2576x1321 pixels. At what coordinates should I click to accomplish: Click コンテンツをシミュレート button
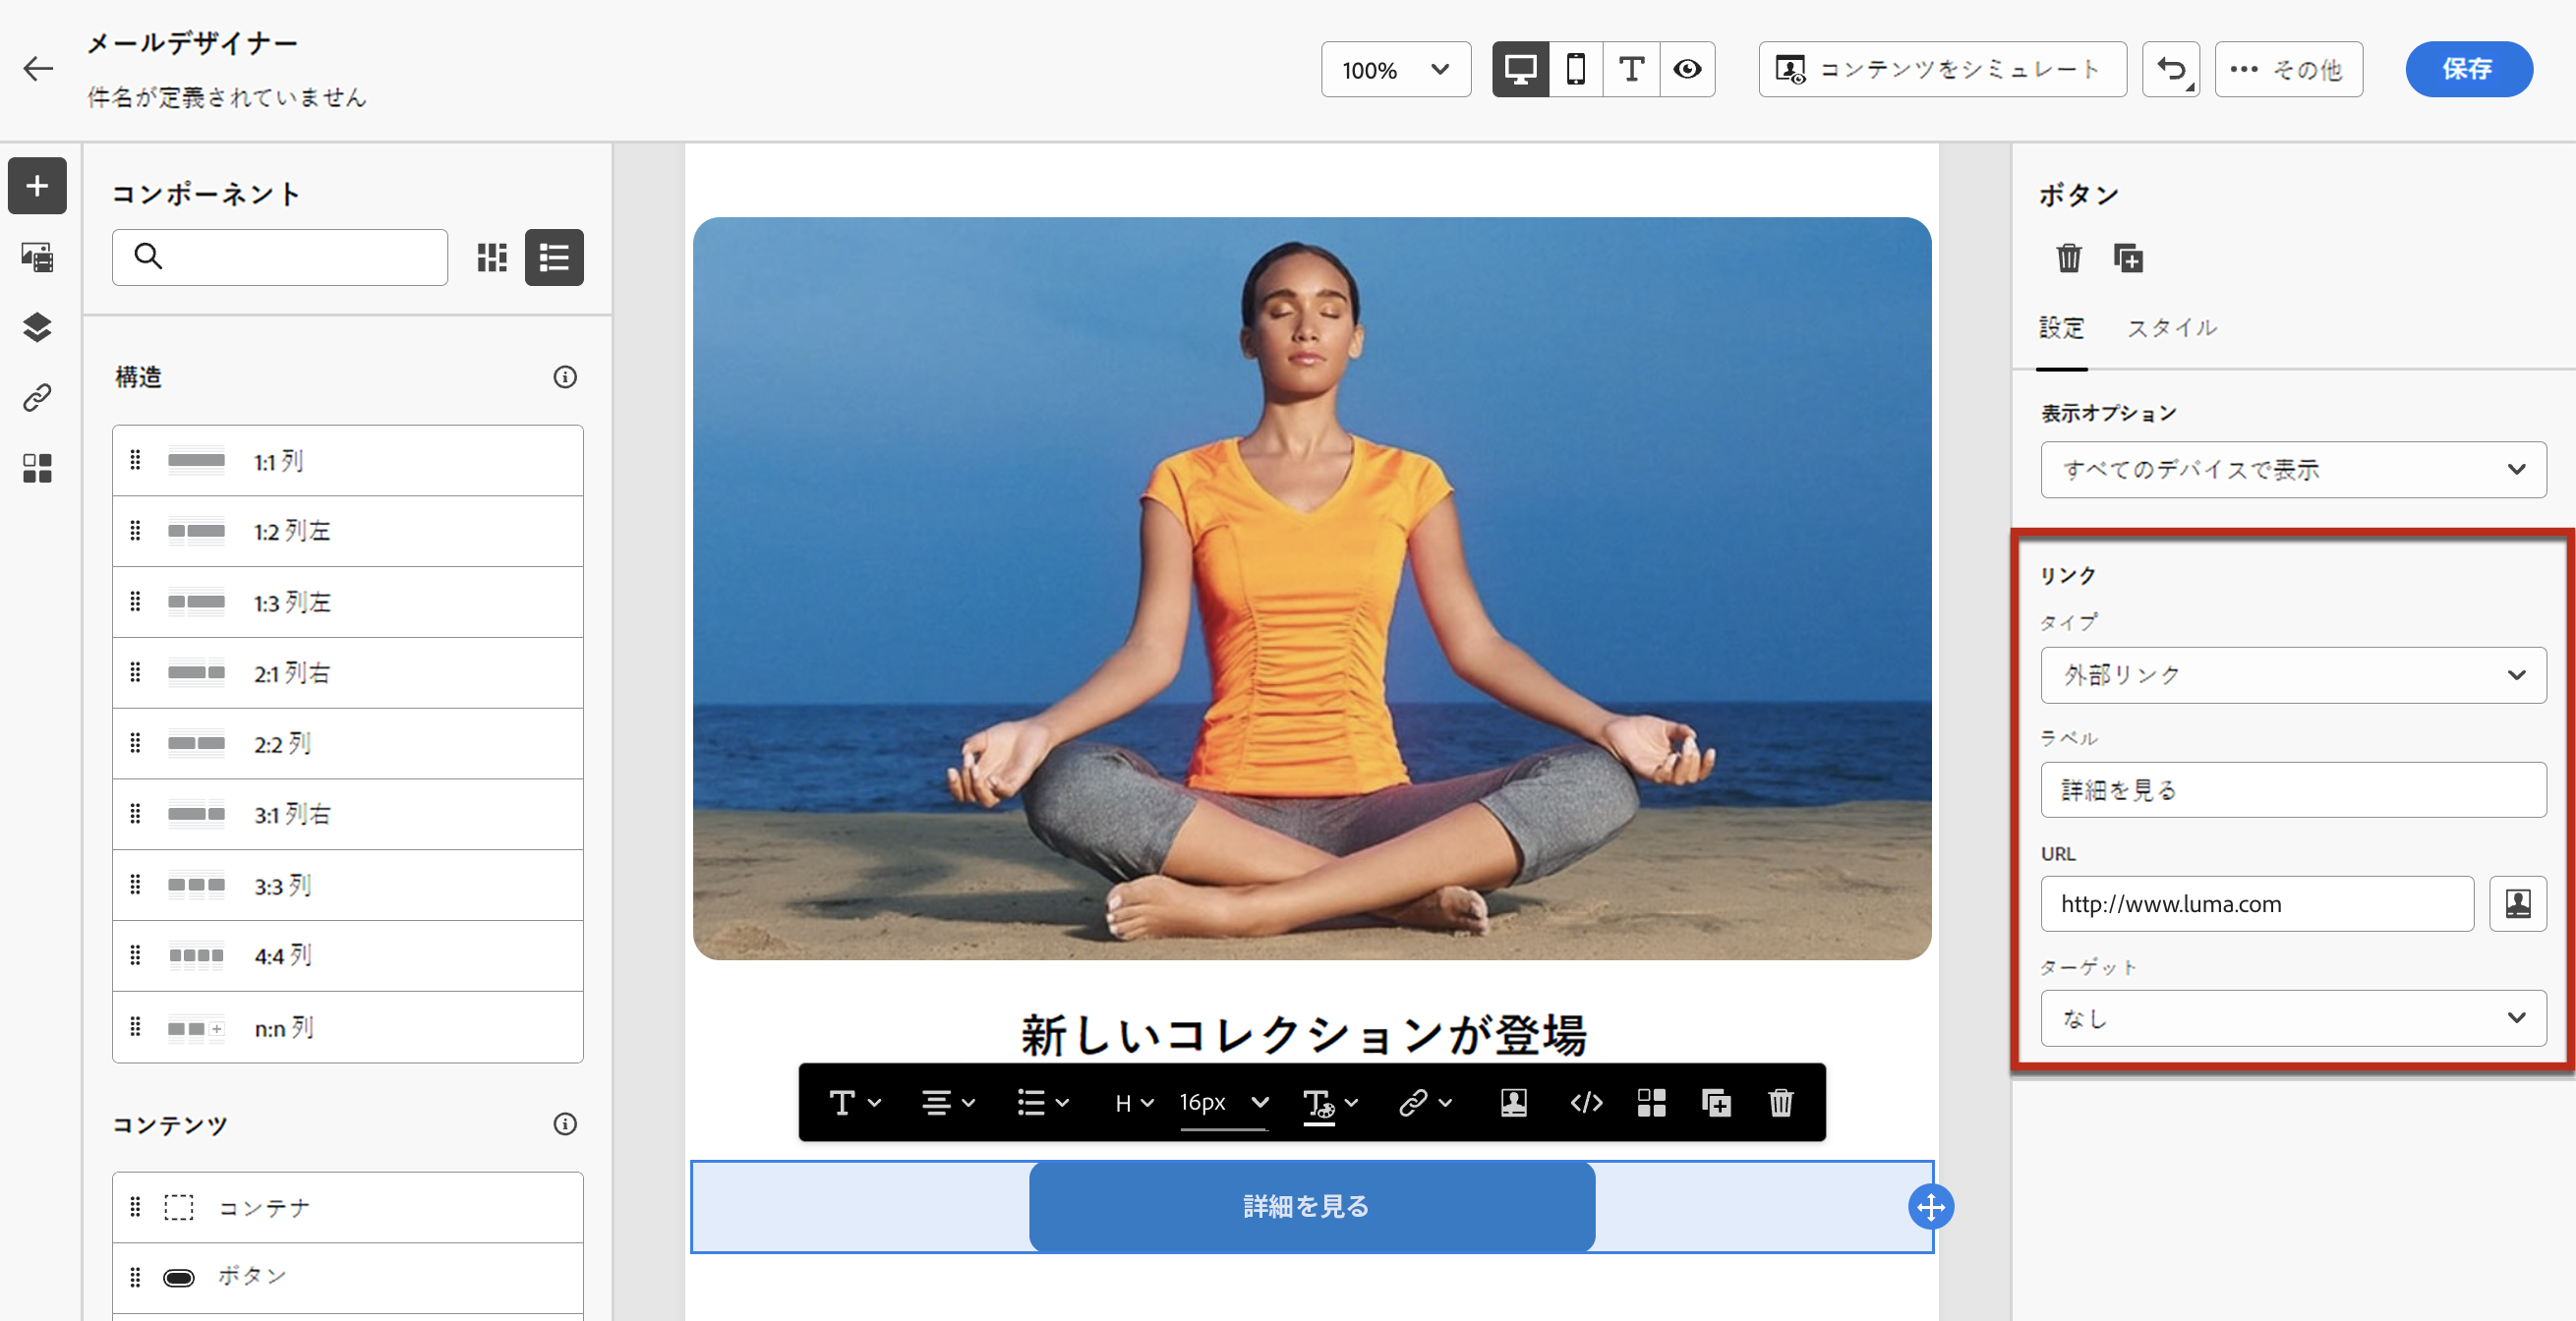1941,69
